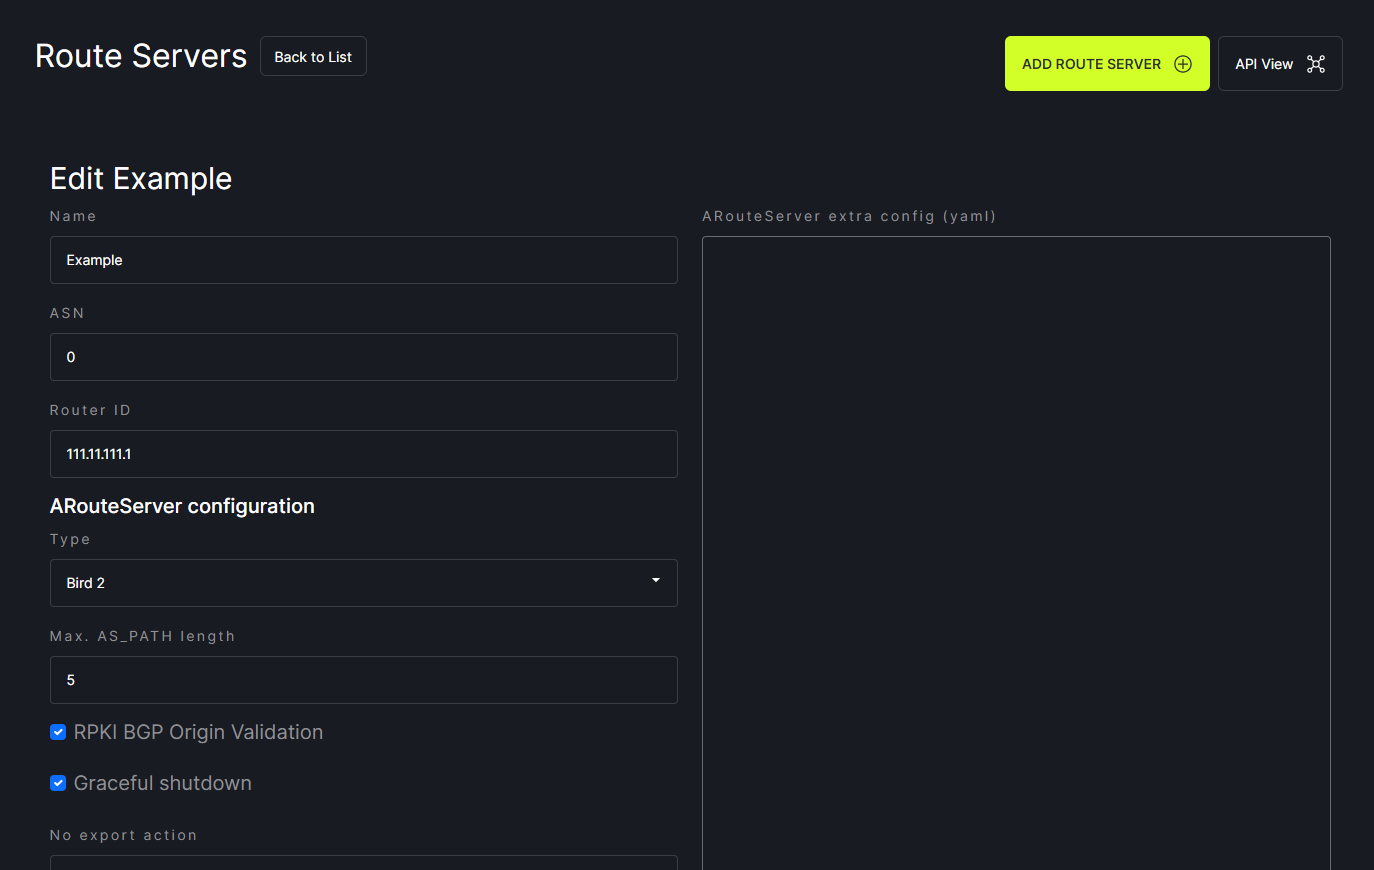The image size is (1374, 870).
Task: Click the RPKI BGP Origin Validation label text
Action: (x=198, y=732)
